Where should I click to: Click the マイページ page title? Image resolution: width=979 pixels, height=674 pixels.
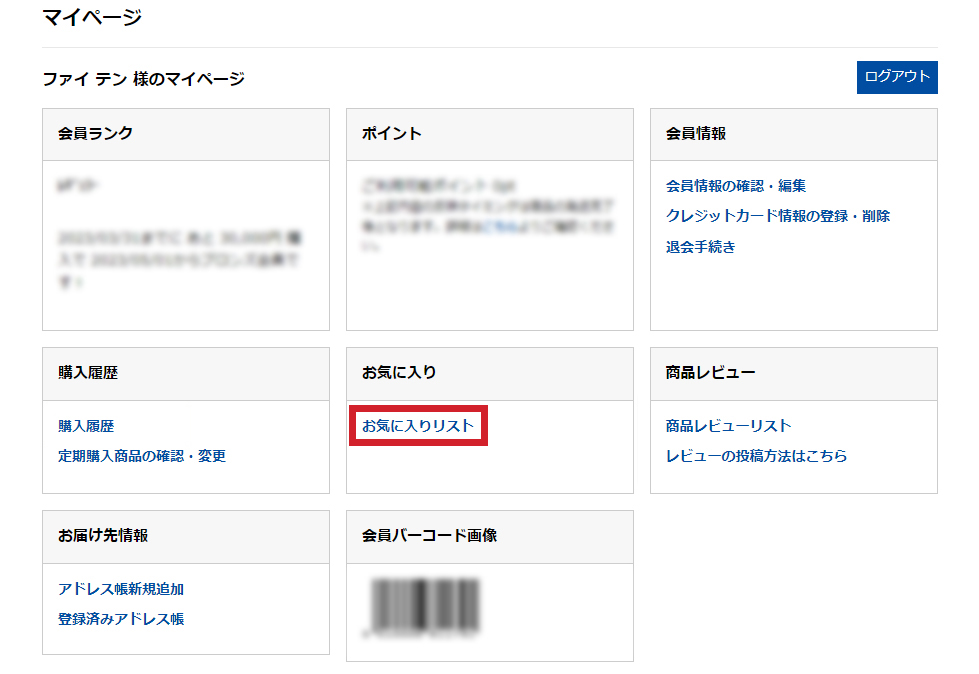coord(92,17)
